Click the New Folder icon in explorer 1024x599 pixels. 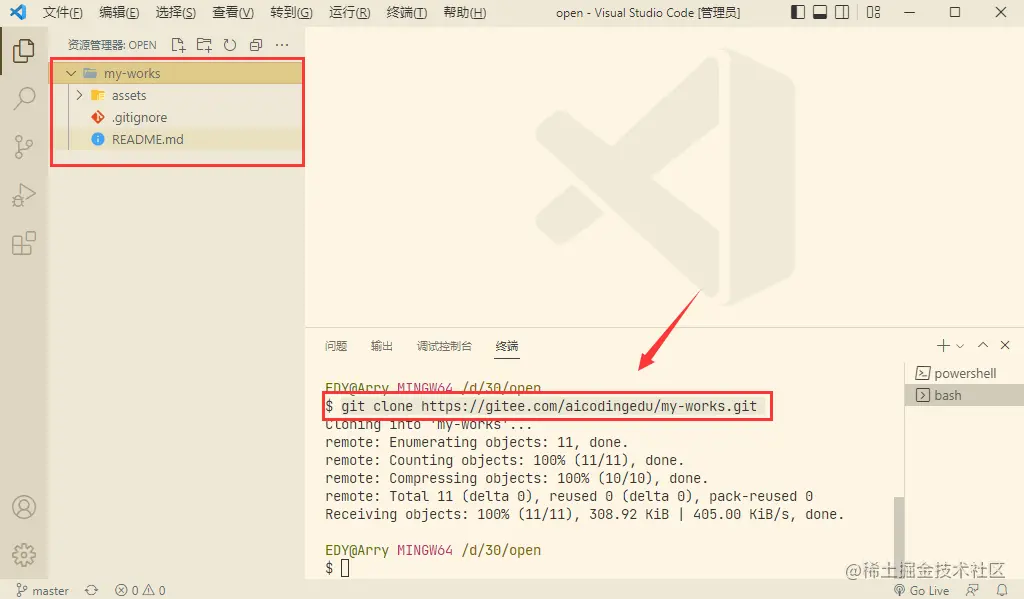pyautogui.click(x=204, y=44)
